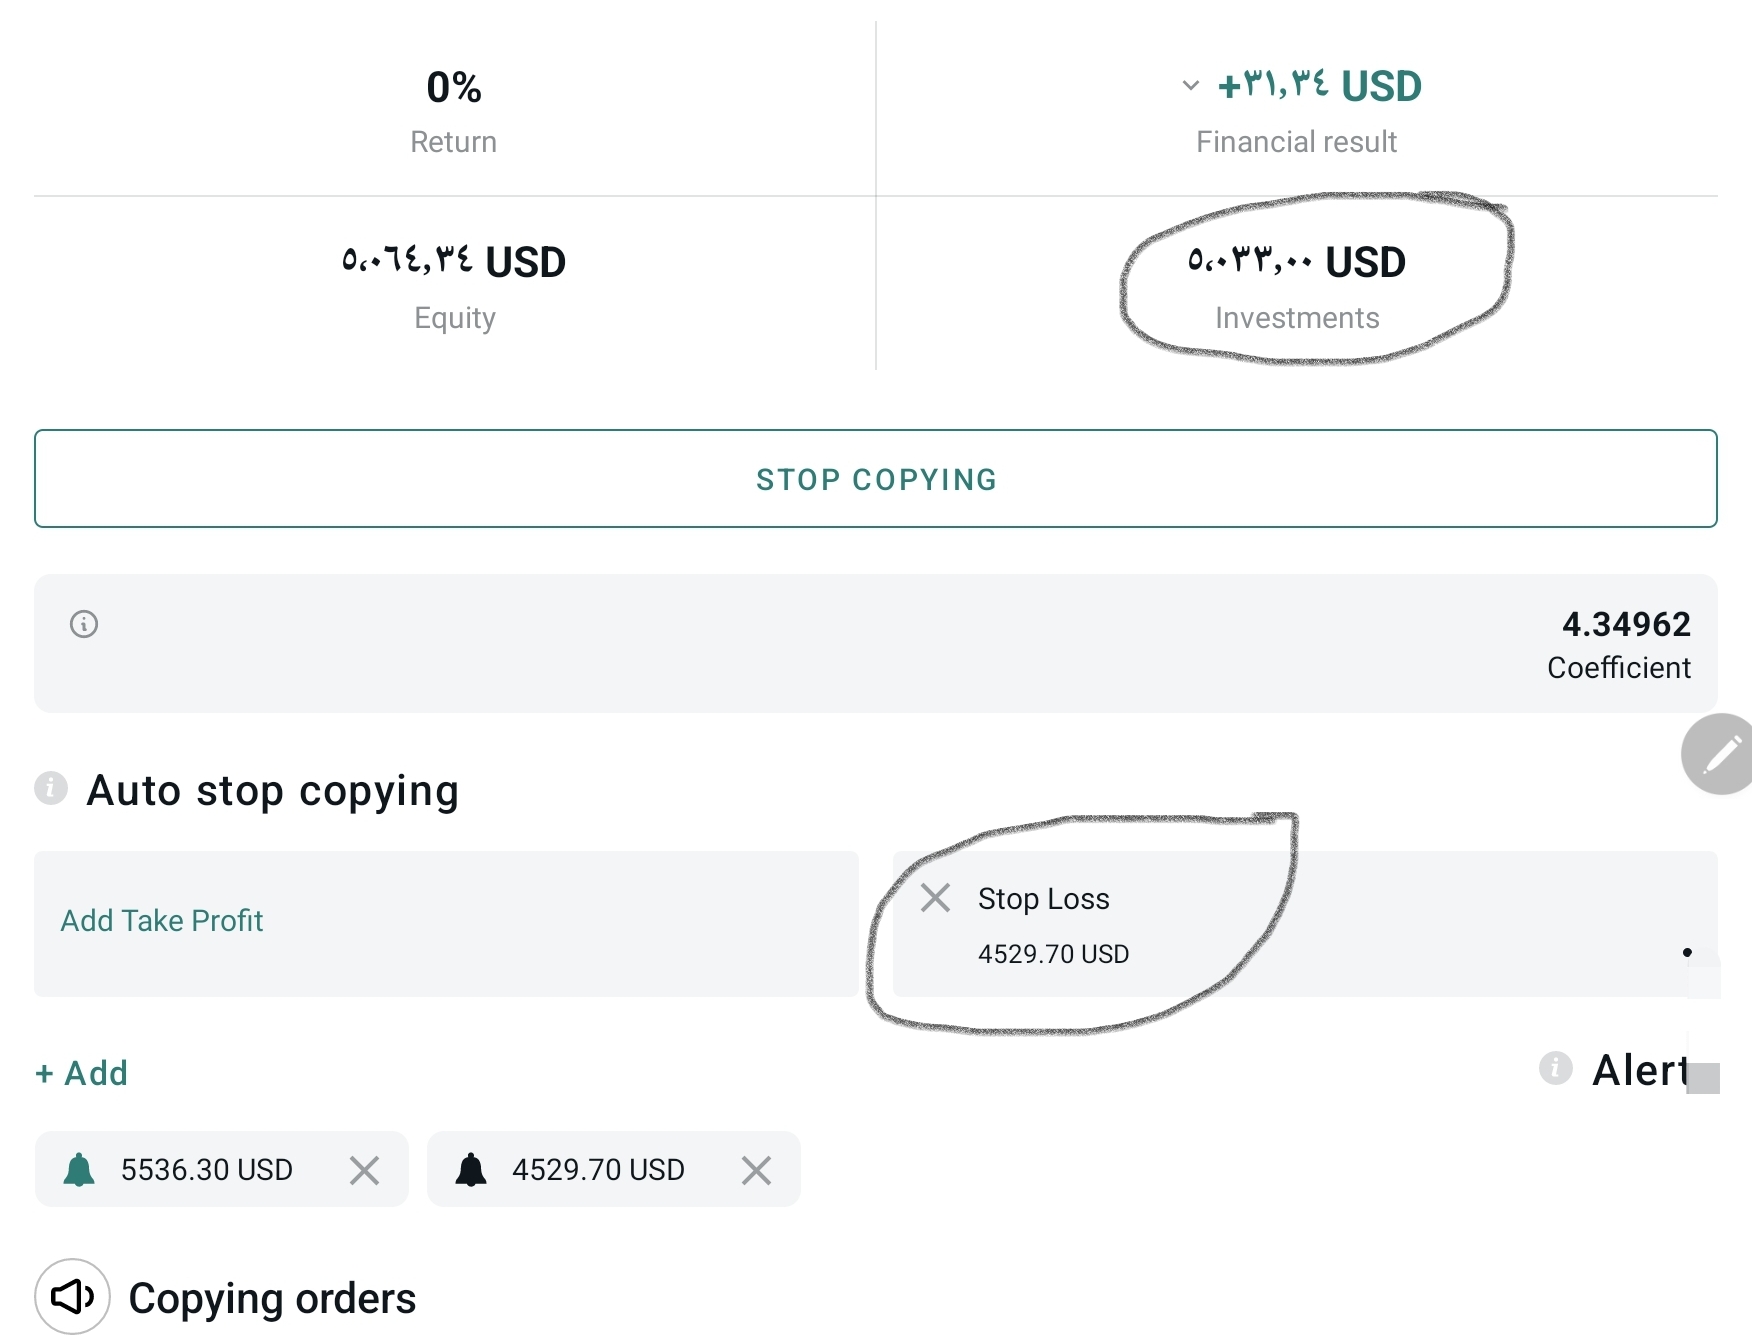Click the Investments amount
This screenshot has width=1752, height=1342.
(x=1296, y=262)
